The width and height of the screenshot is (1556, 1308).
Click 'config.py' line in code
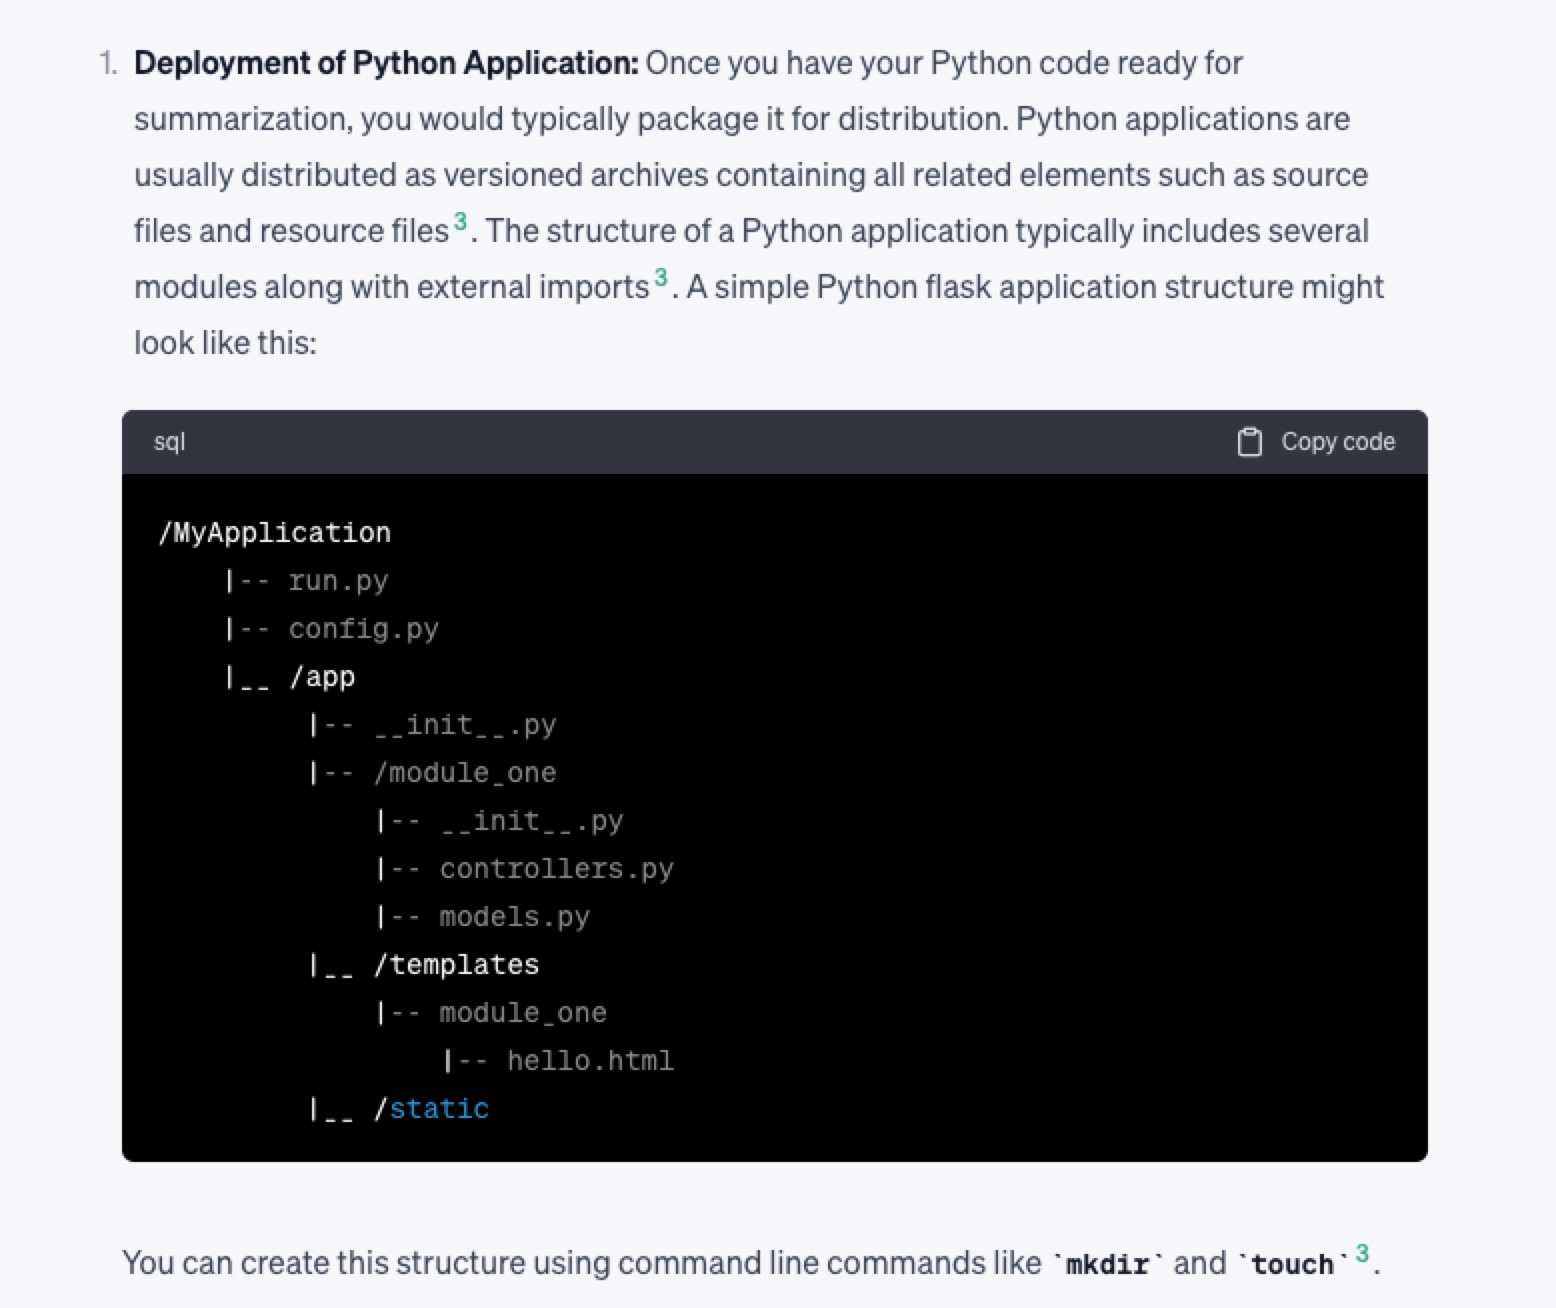pyautogui.click(x=363, y=629)
